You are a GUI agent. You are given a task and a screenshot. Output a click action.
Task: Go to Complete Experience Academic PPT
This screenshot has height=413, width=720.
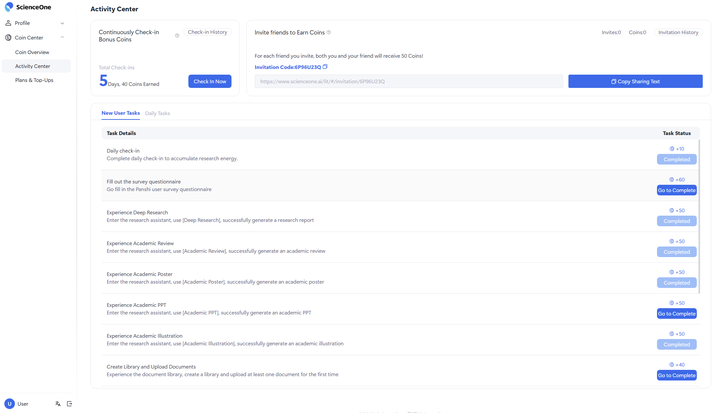677,314
